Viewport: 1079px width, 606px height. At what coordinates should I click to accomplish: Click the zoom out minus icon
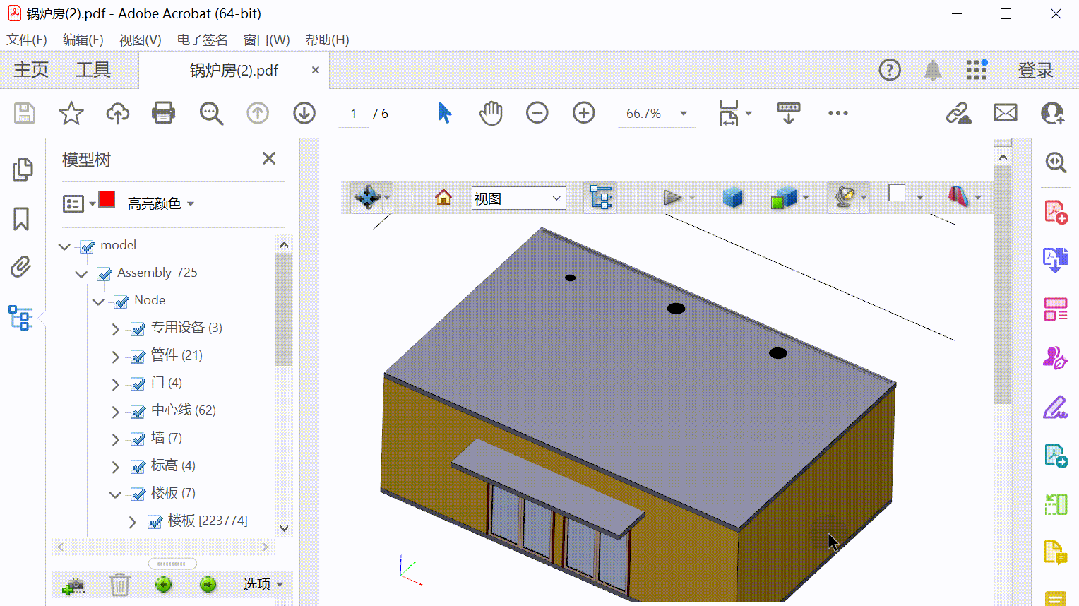(x=537, y=113)
